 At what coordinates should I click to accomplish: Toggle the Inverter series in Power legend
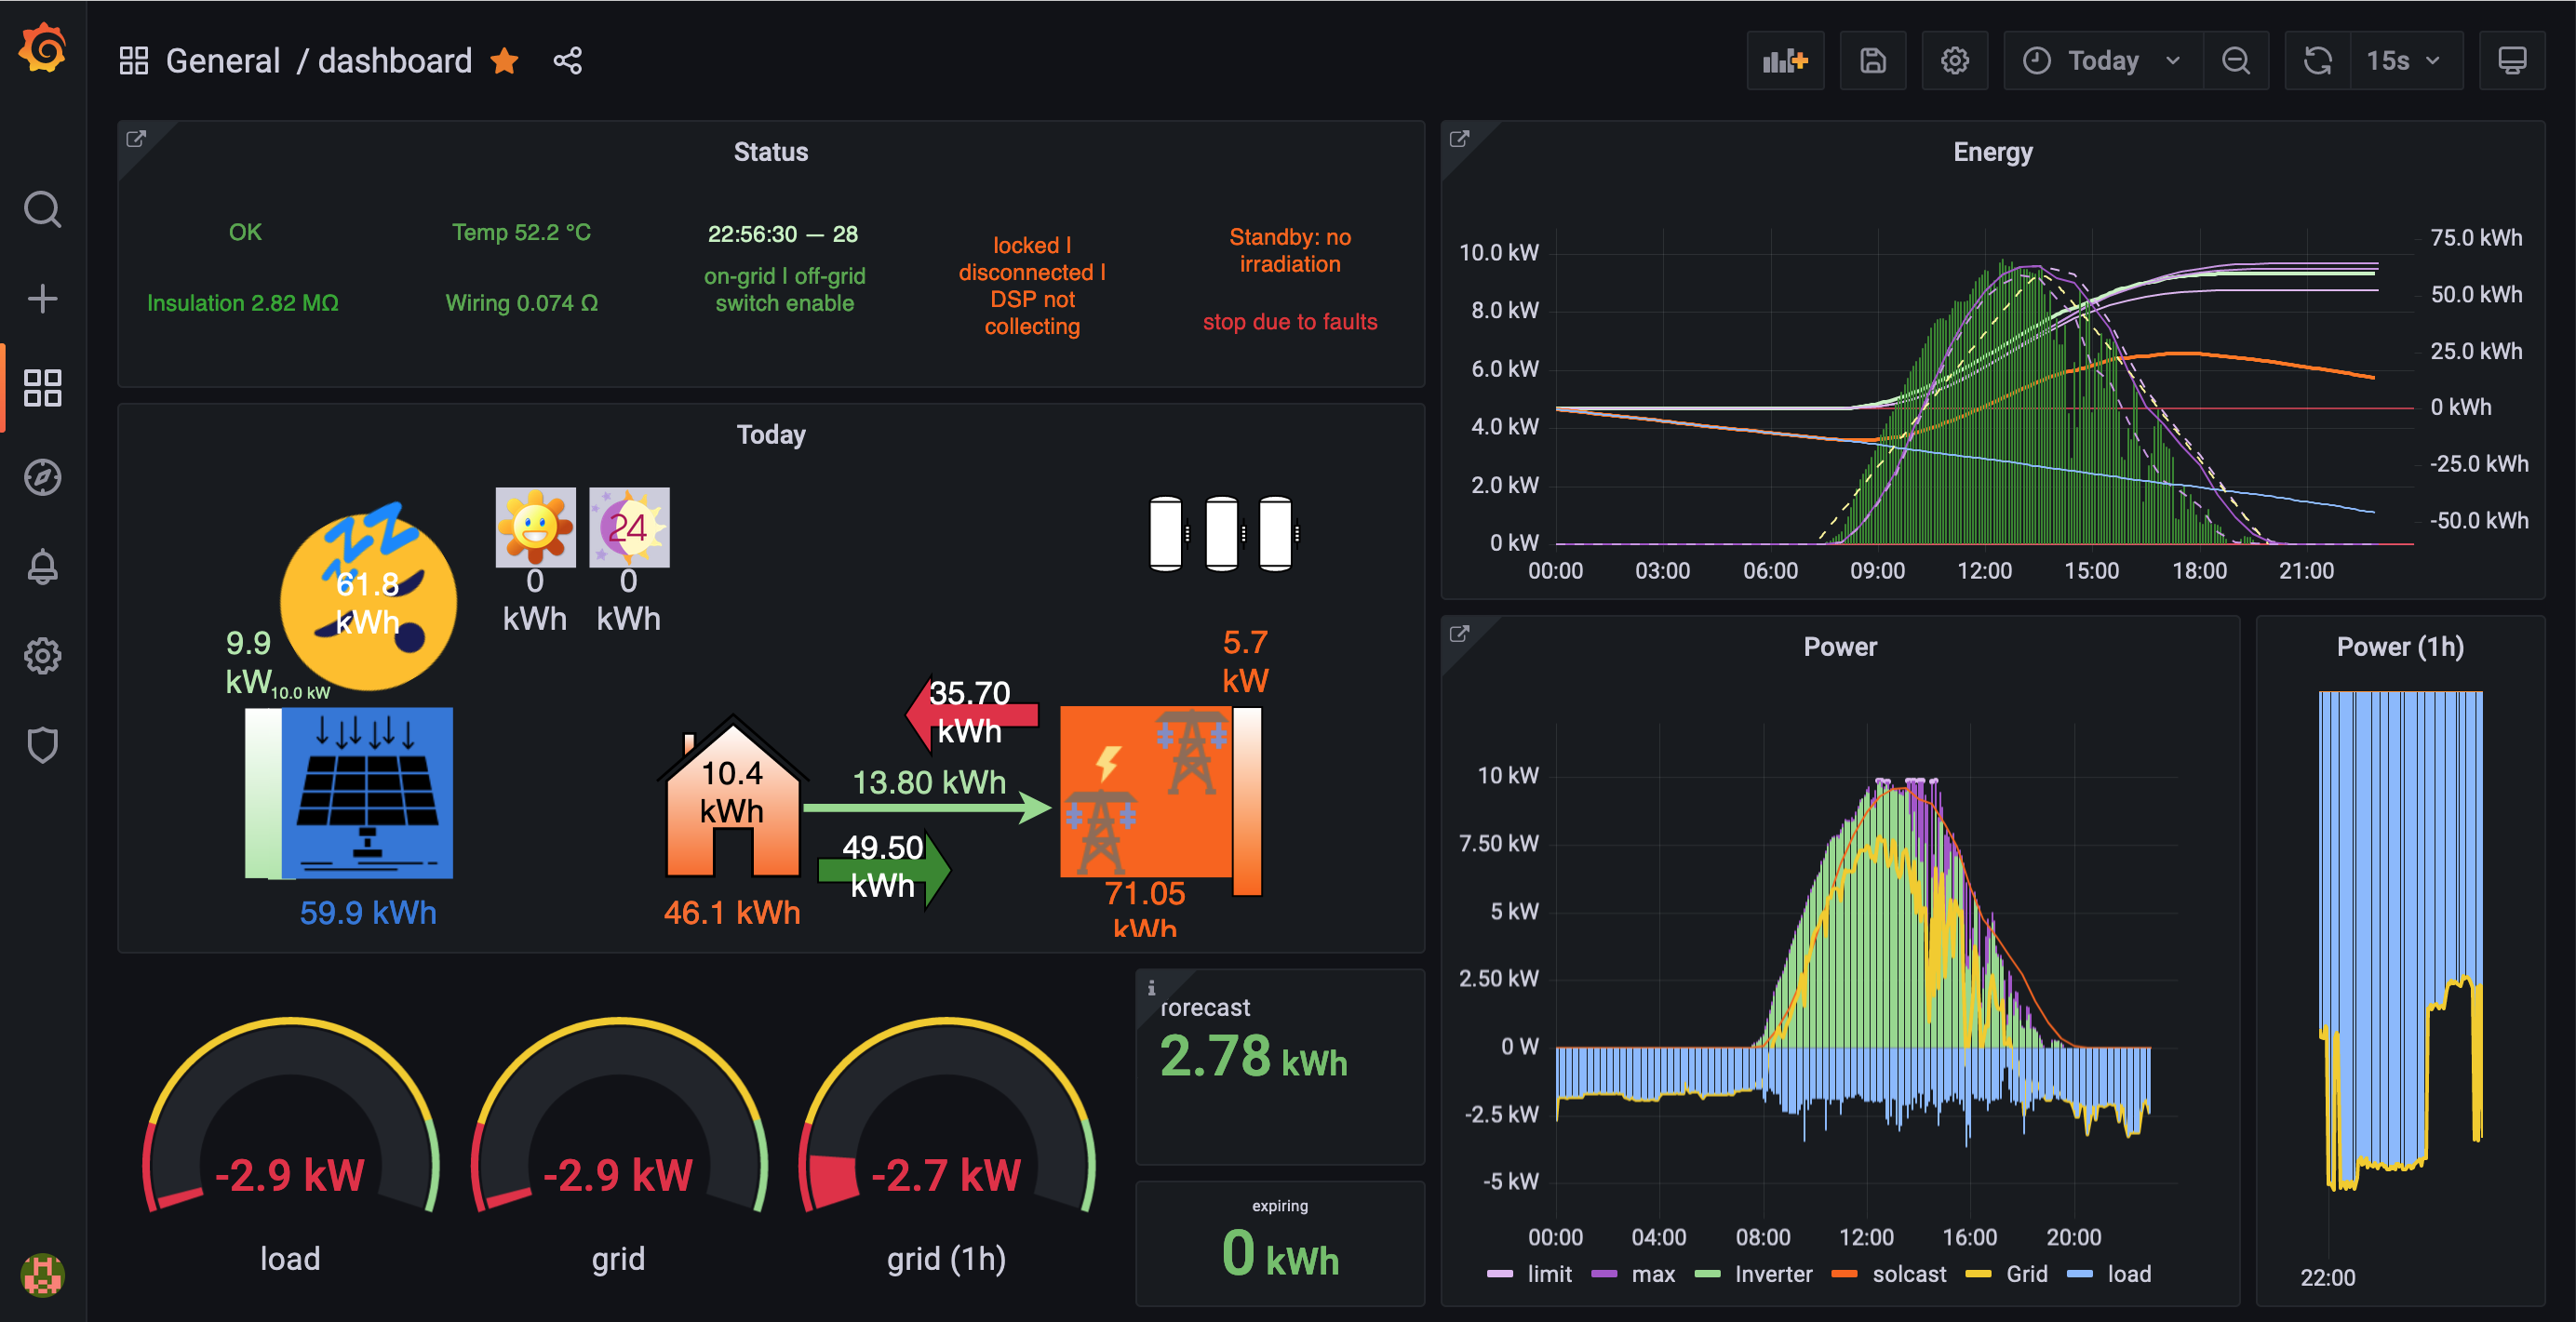tap(1772, 1274)
